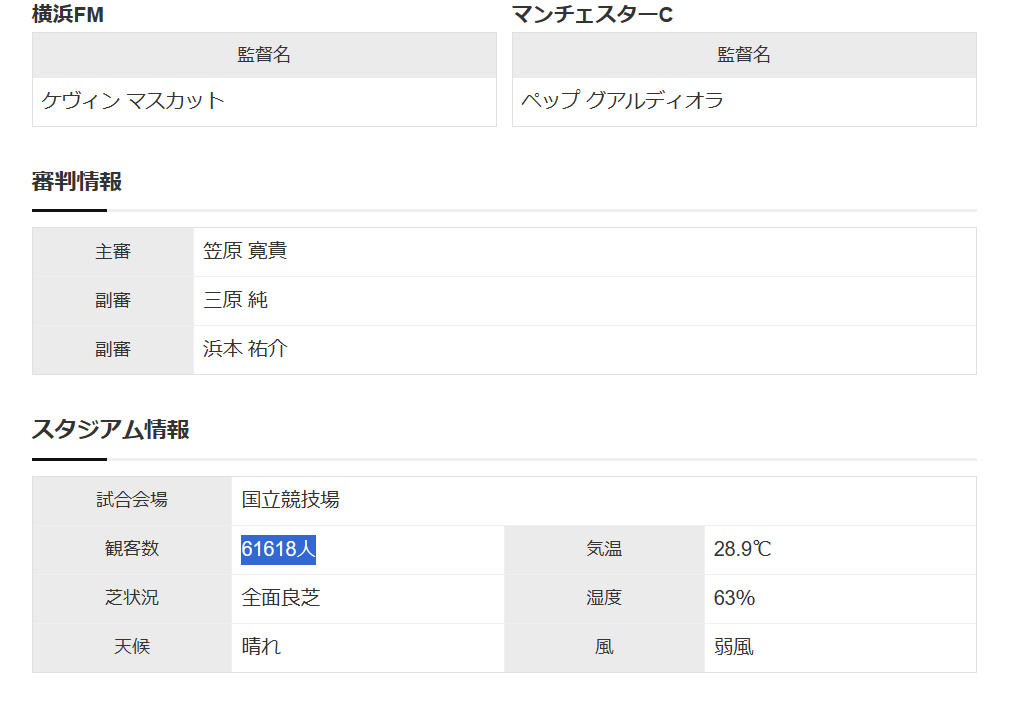The height and width of the screenshot is (703, 1014).
Task: Click the 横浜FM team heading
Action: click(68, 14)
